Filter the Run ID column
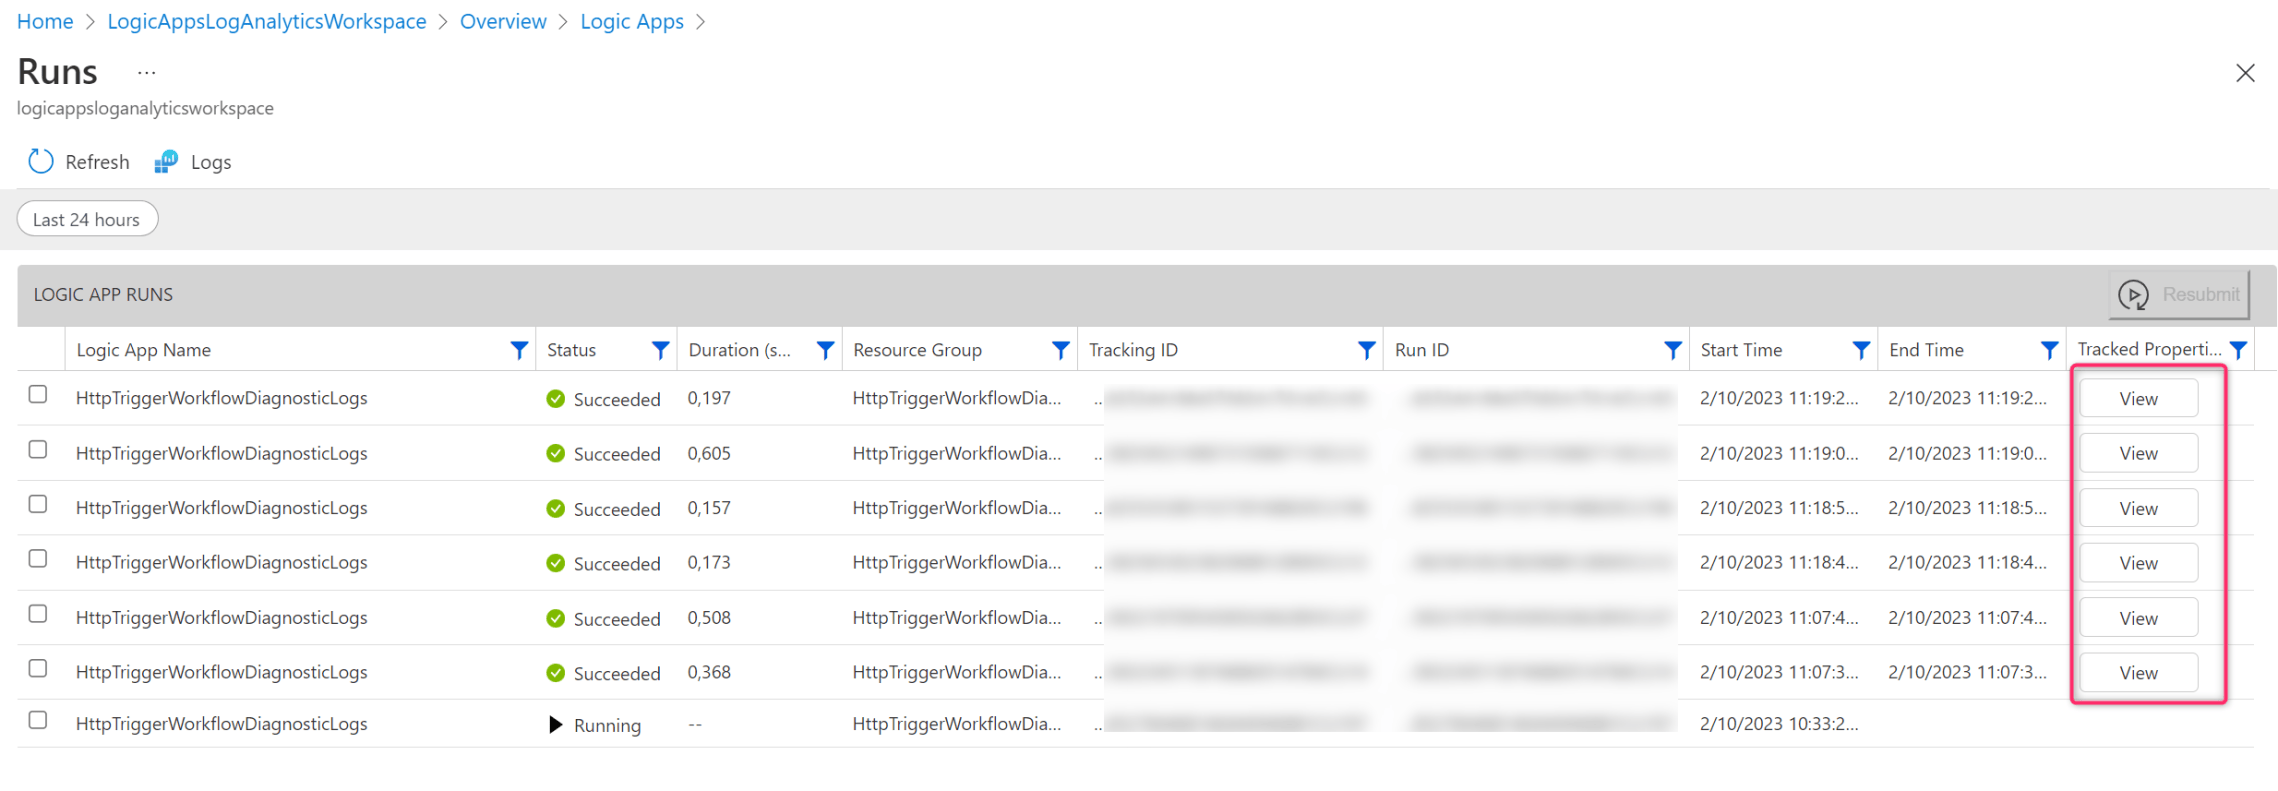Screen dimensions: 2278x791 (1672, 350)
